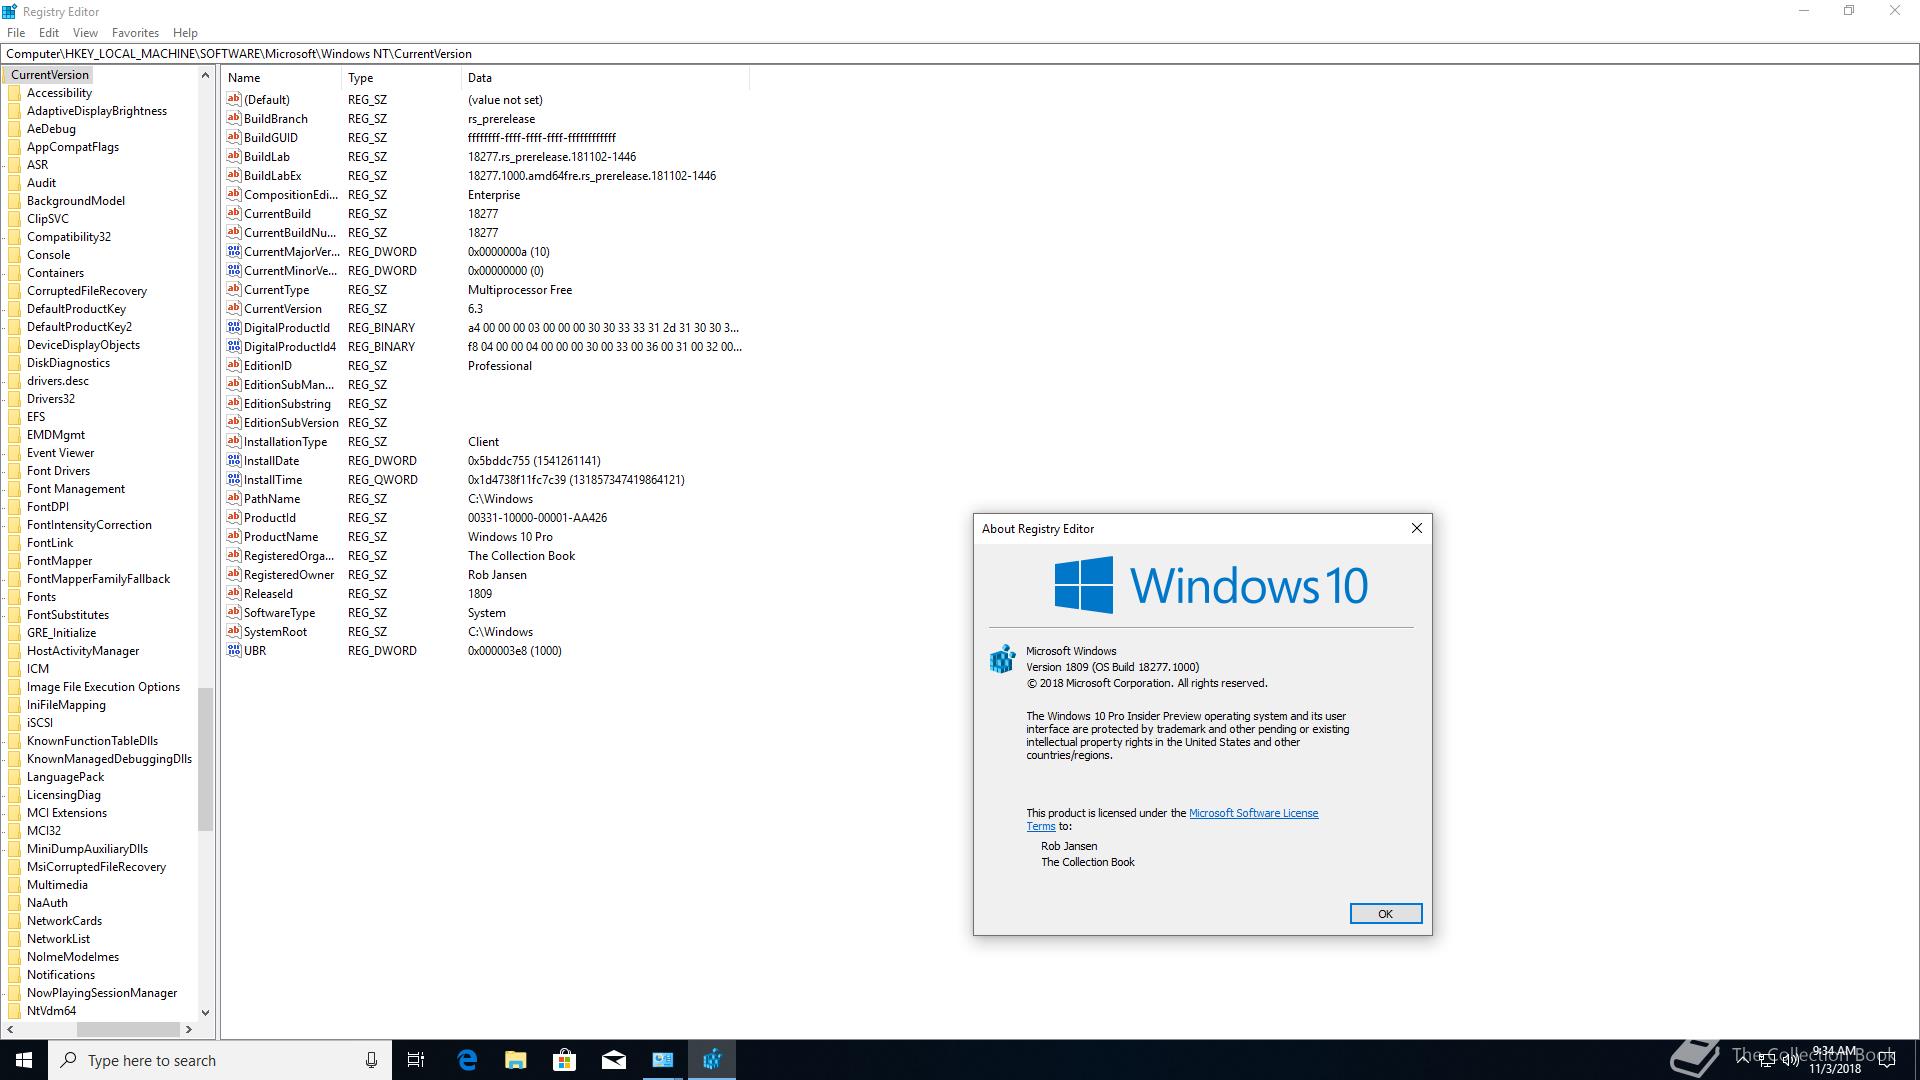Screen dimensions: 1920x1080
Task: Click the Registry Editor app icon in title bar
Action: click(x=10, y=11)
